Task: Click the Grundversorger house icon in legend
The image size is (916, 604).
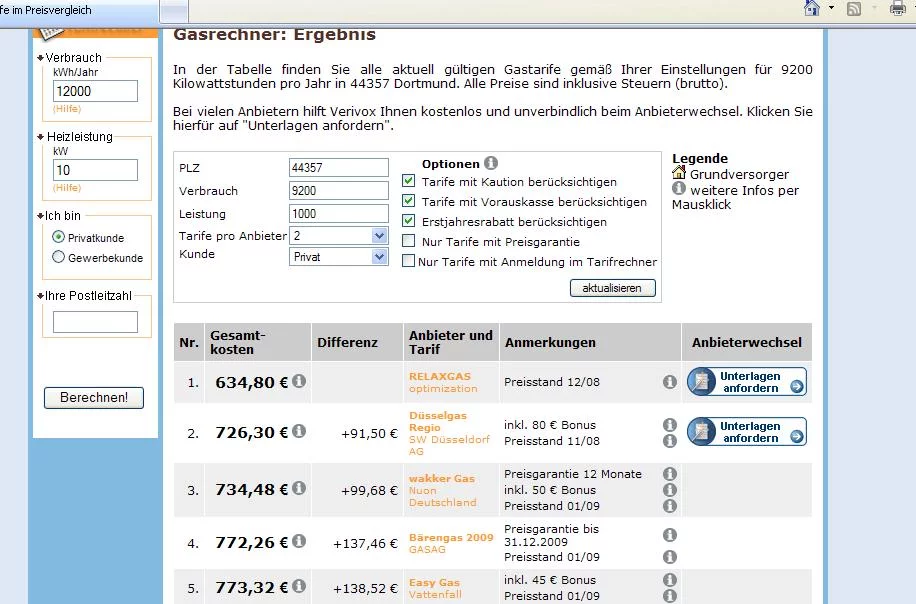Action: 679,172
